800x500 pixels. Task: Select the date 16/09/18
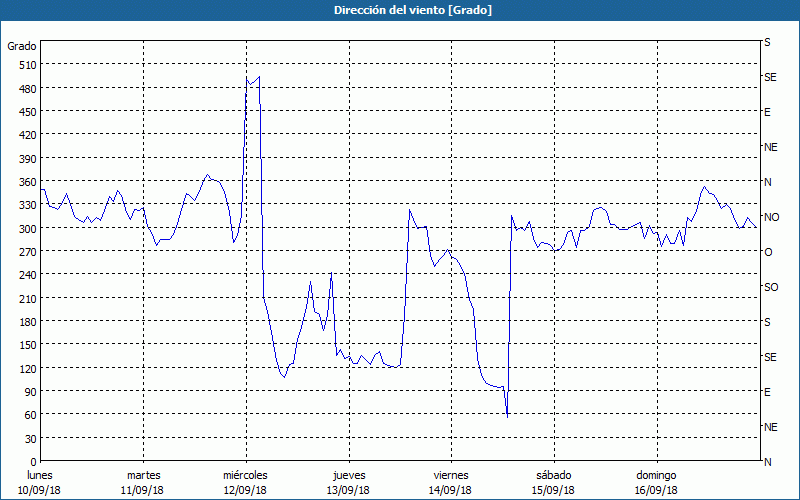click(656, 490)
